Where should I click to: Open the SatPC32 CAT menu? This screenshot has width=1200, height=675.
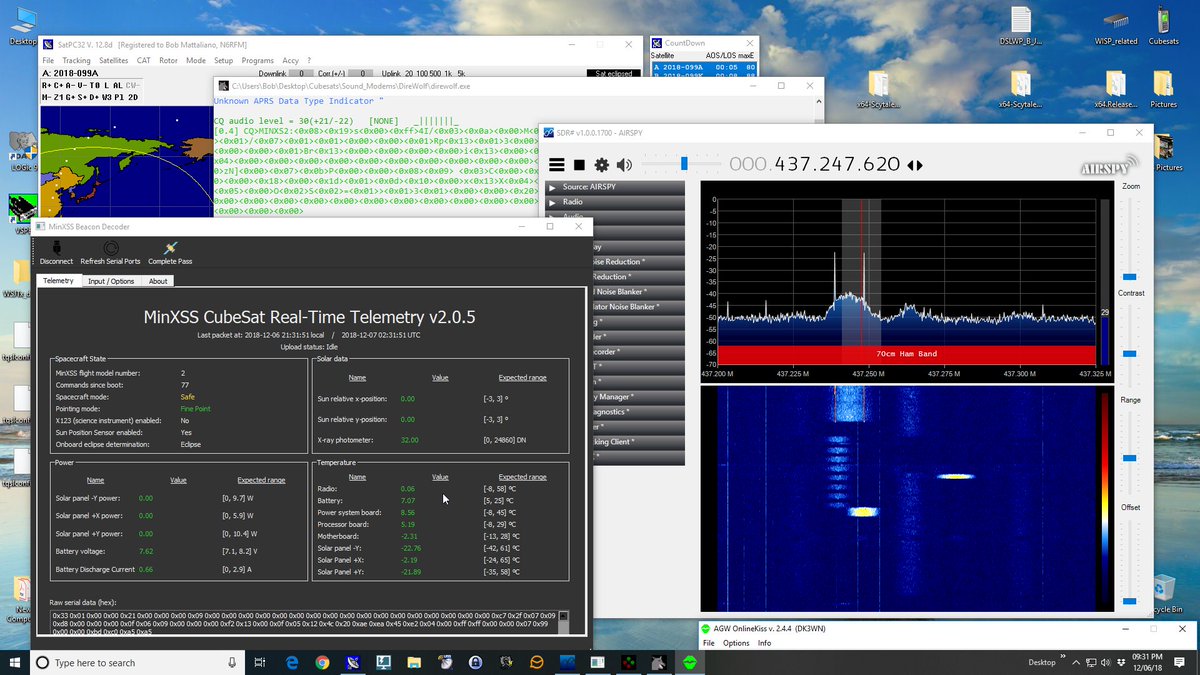click(144, 60)
